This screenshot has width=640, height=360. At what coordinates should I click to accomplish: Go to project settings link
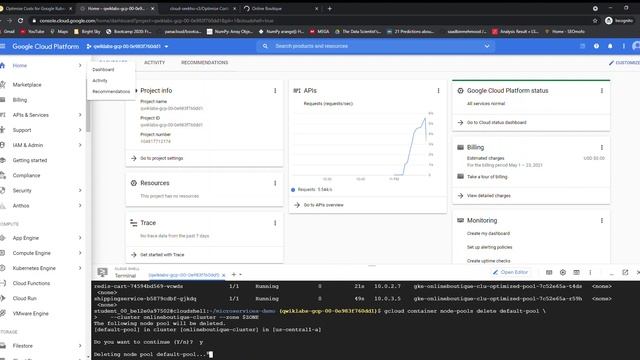click(162, 158)
